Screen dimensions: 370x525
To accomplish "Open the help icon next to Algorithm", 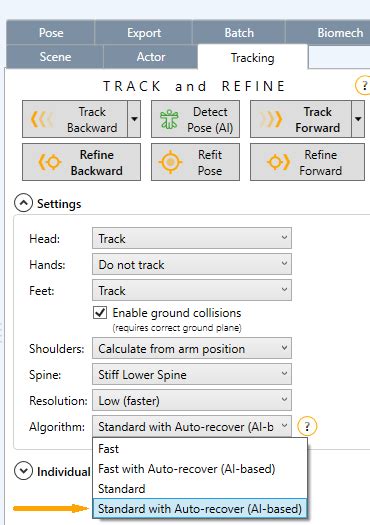I will 307,426.
